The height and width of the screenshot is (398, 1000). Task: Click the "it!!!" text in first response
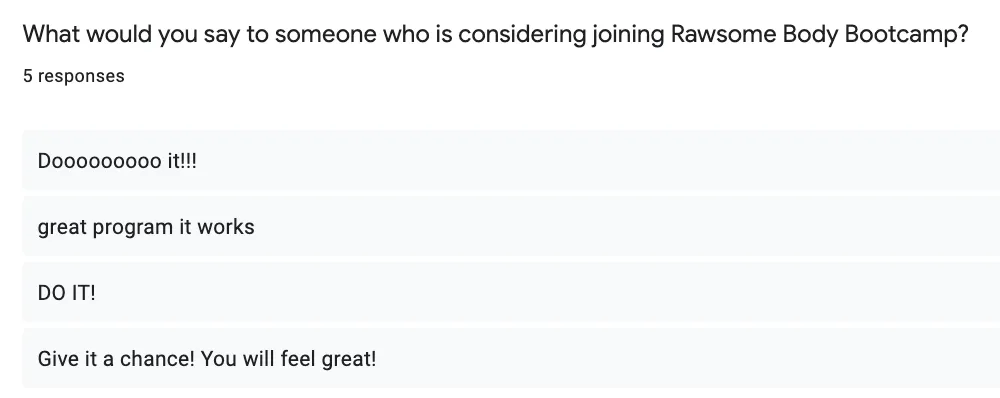coord(182,161)
